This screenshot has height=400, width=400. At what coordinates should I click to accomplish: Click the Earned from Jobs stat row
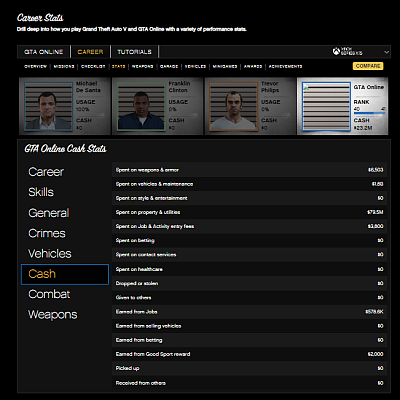[249, 312]
